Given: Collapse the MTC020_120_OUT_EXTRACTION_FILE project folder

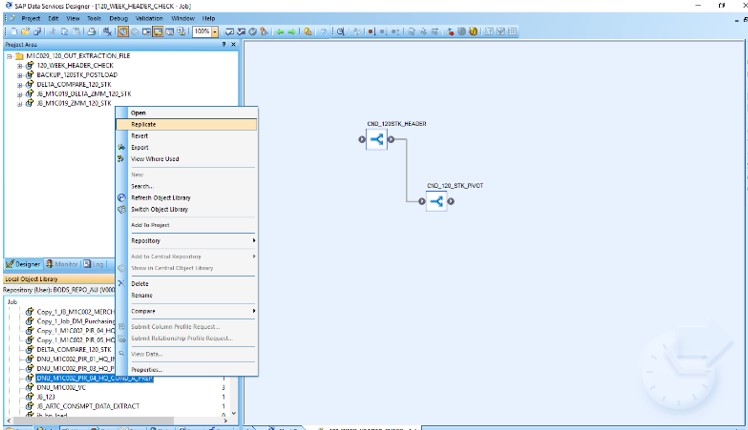Looking at the screenshot, I should 8,56.
